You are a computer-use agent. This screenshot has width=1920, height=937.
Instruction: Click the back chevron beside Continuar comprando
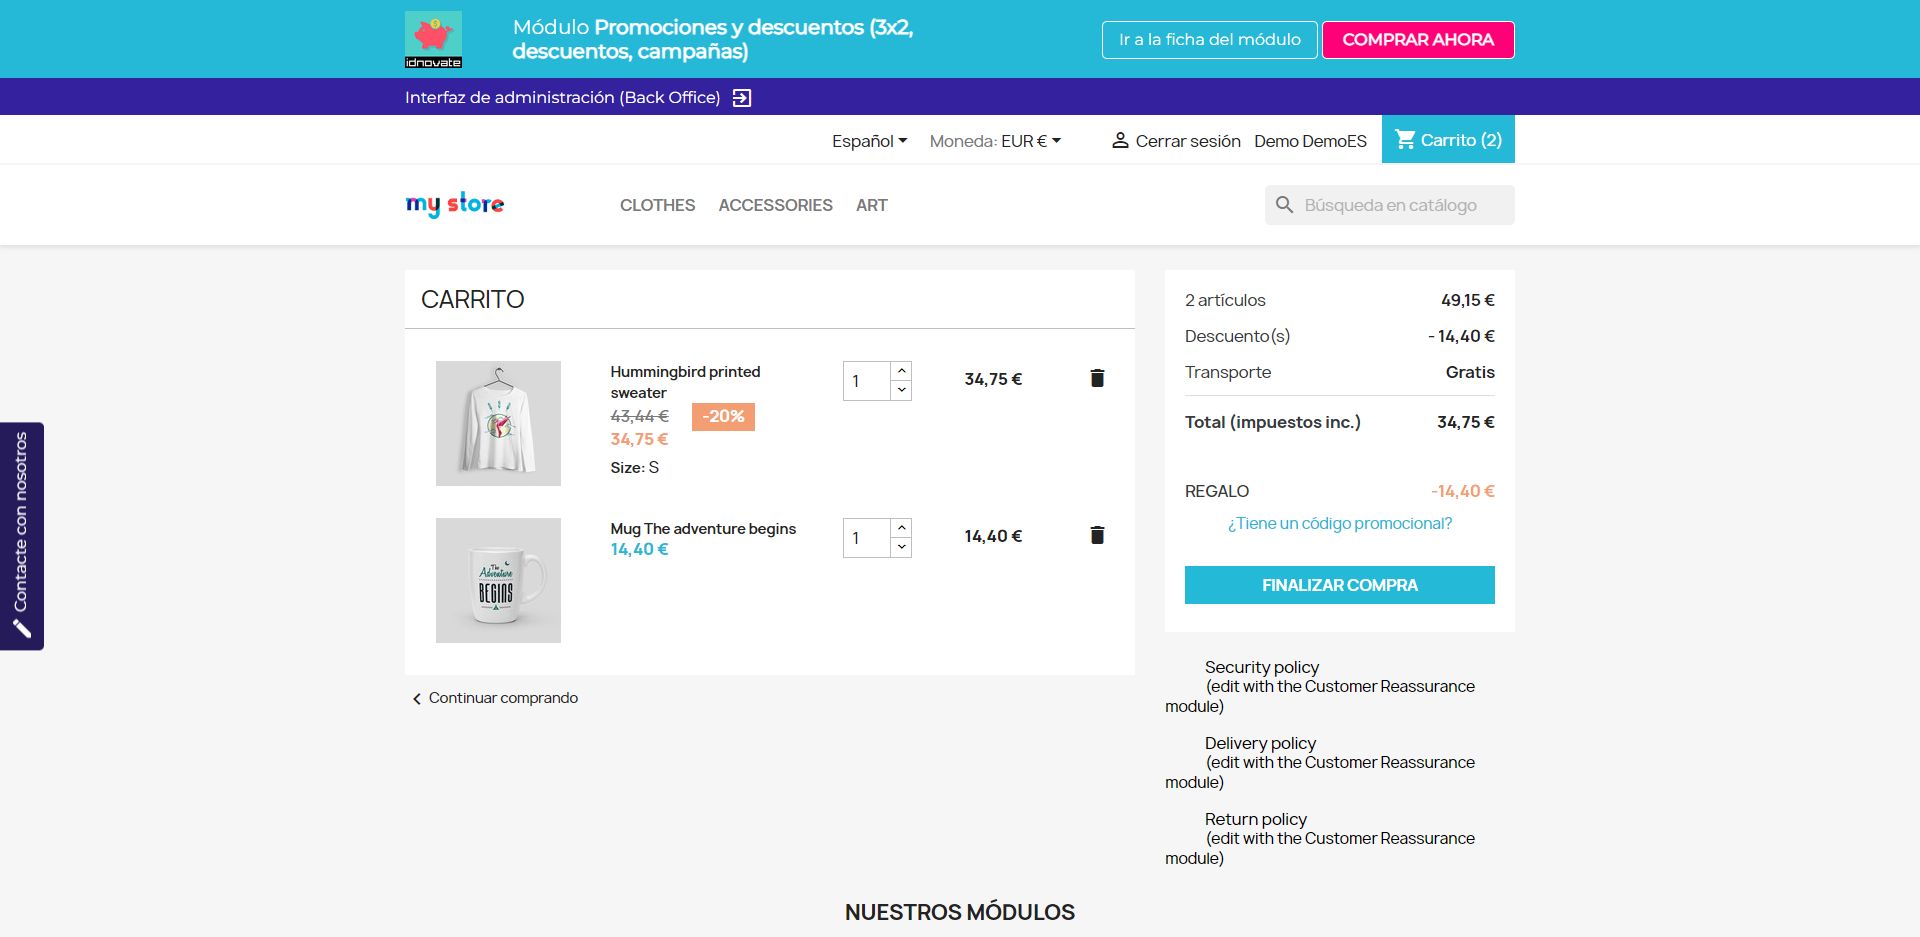417,699
